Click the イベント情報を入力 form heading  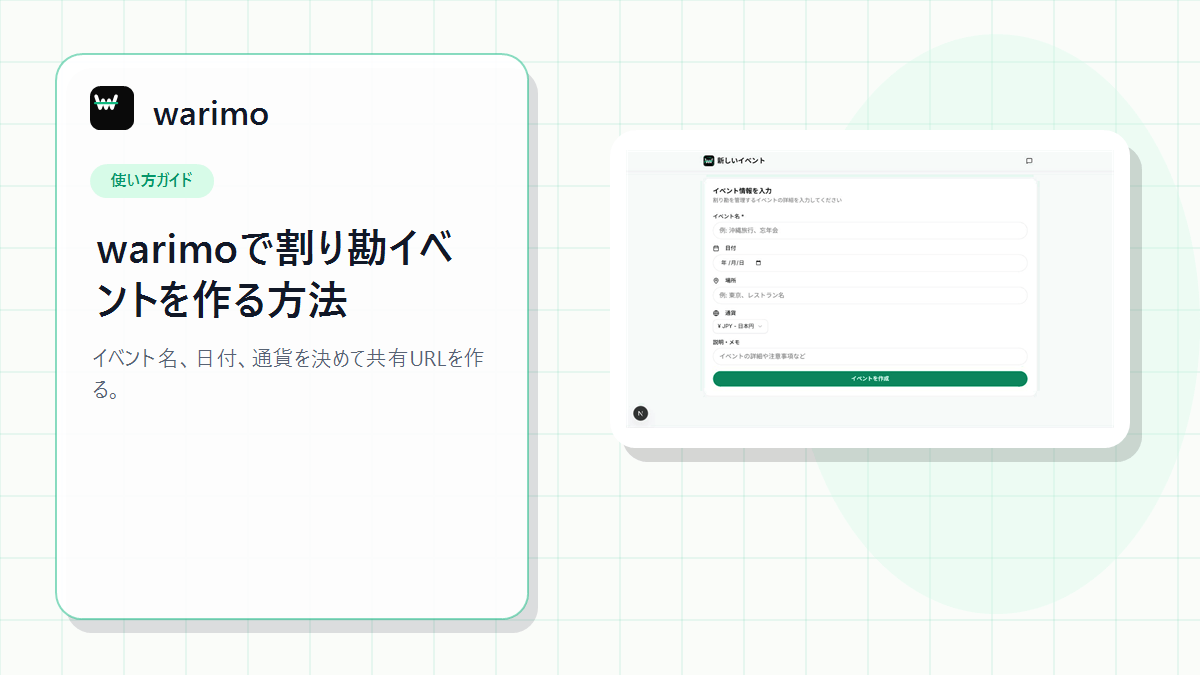[742, 190]
